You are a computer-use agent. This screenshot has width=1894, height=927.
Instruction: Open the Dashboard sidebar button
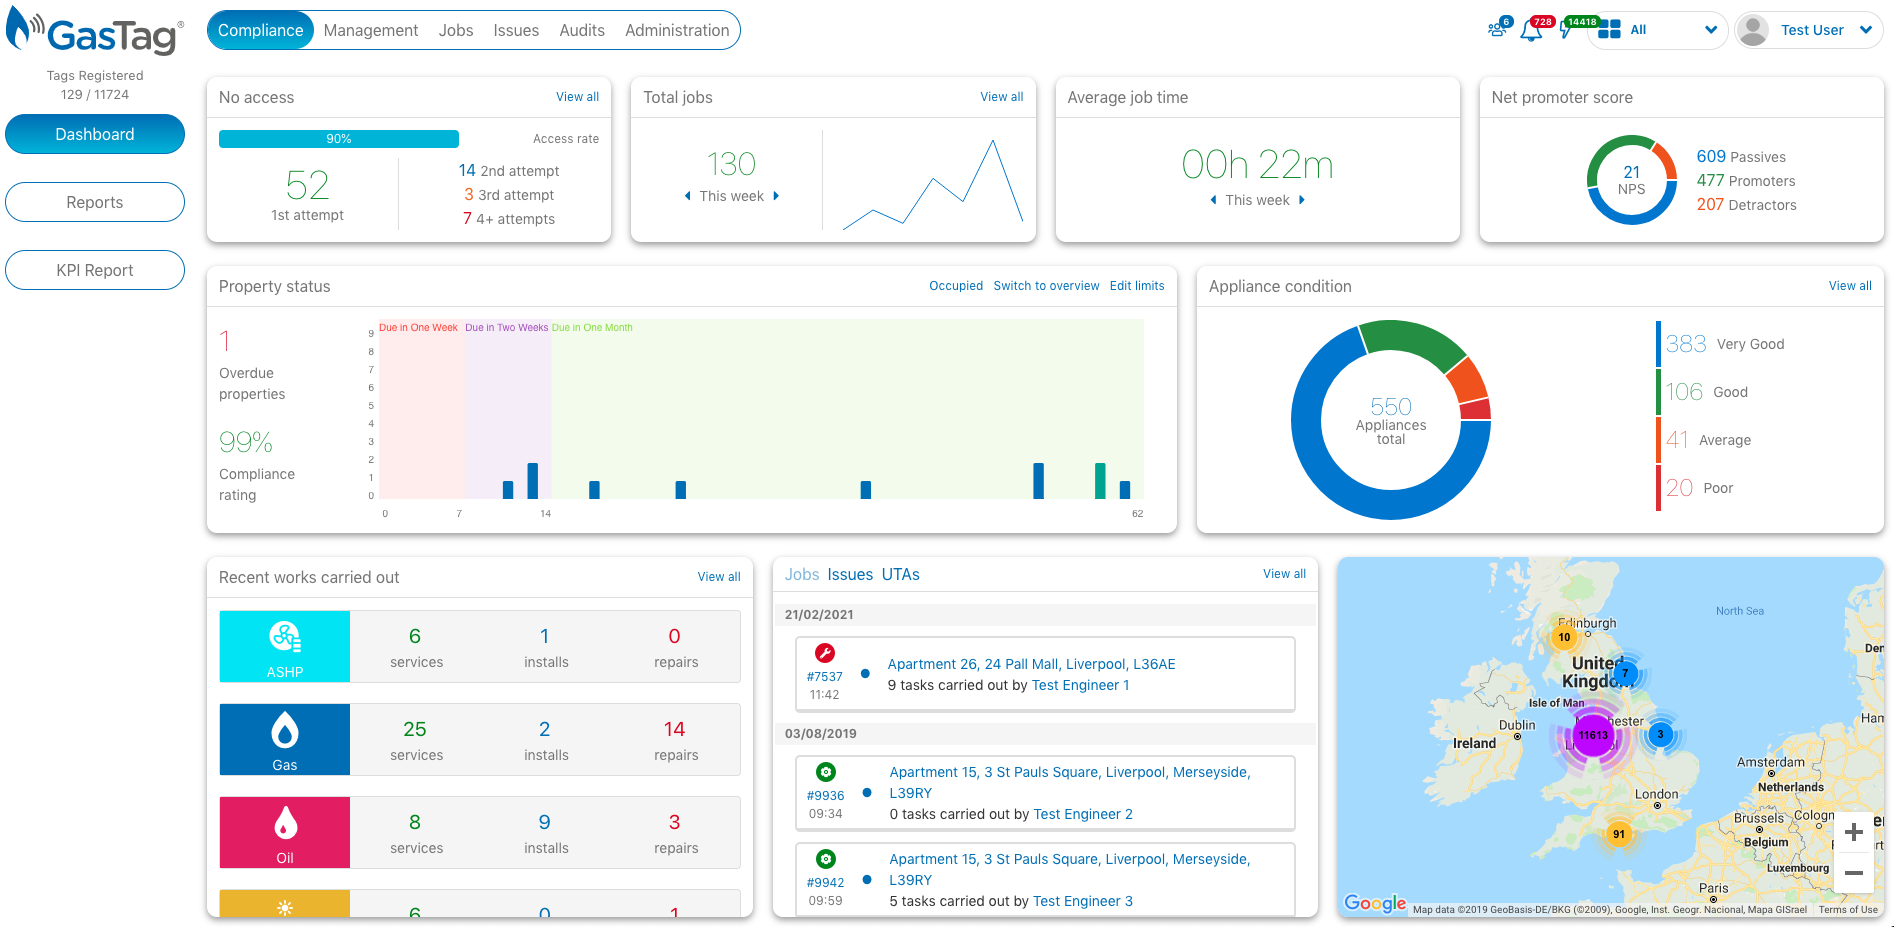tap(95, 134)
